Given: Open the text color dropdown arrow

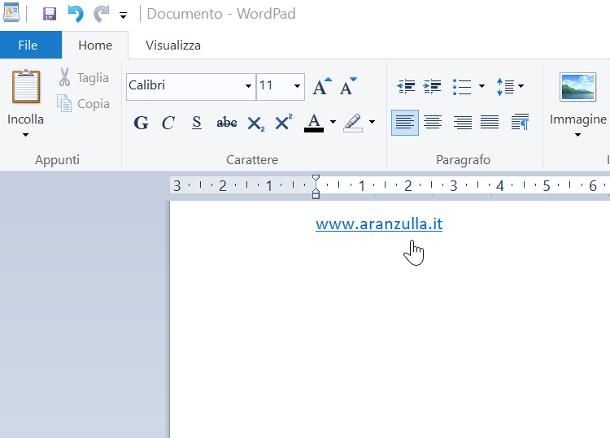Looking at the screenshot, I should click(x=333, y=122).
